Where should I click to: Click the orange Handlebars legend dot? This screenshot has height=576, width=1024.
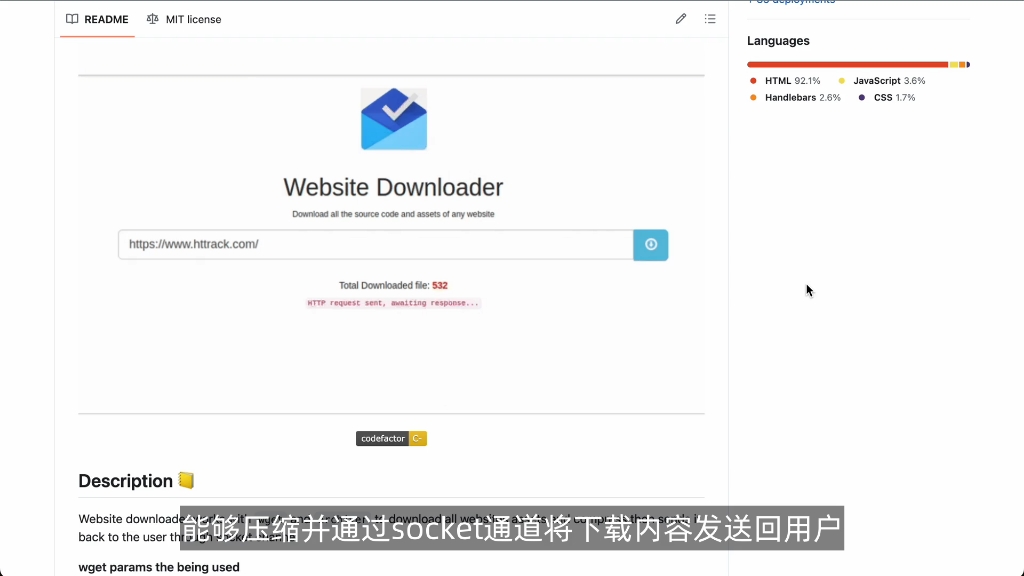coord(753,97)
